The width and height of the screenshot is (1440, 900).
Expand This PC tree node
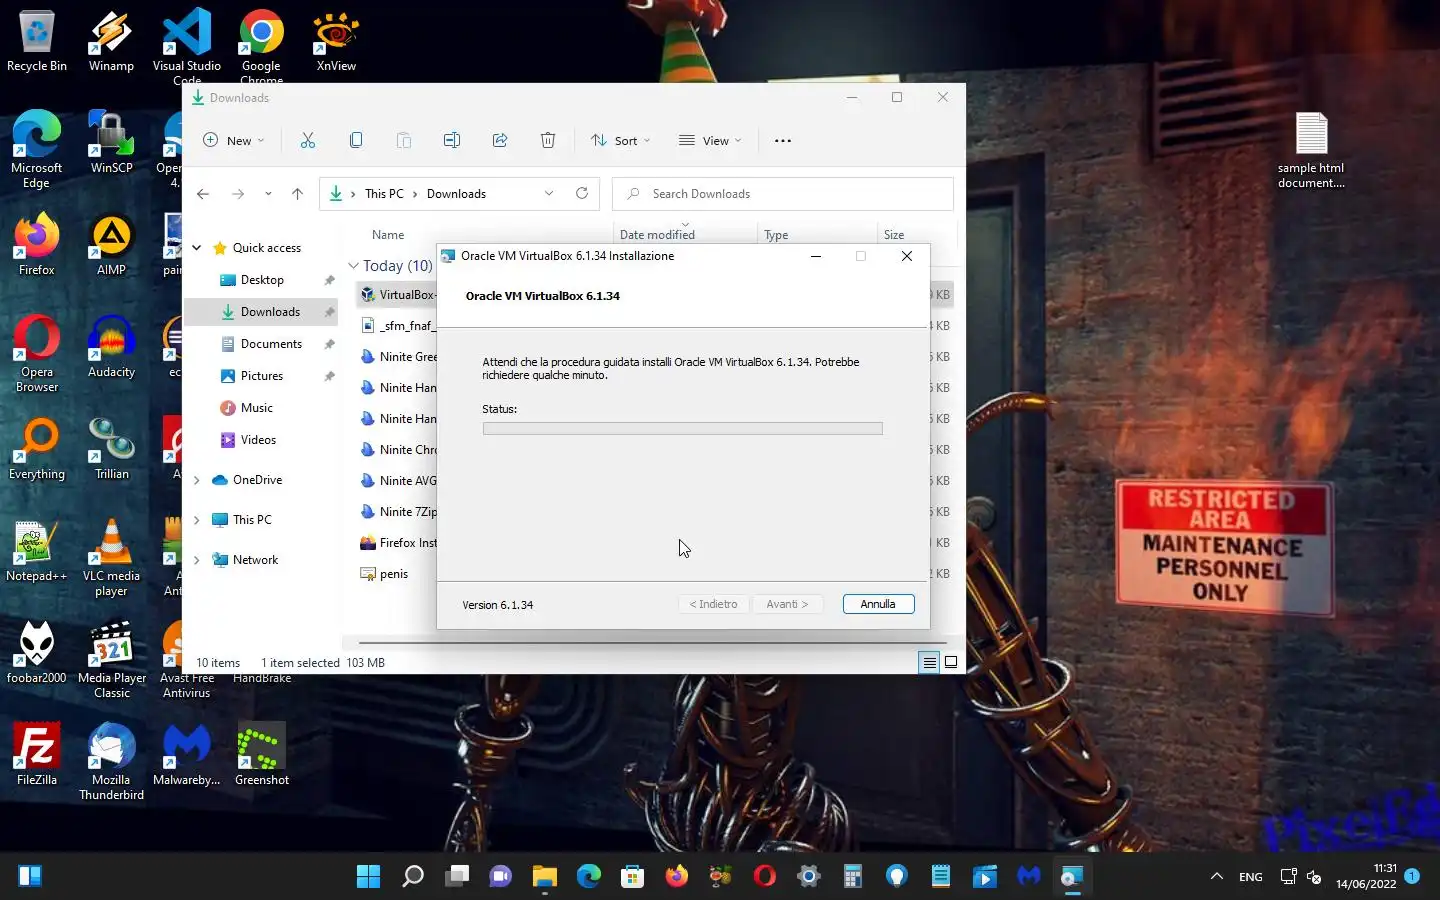197,520
